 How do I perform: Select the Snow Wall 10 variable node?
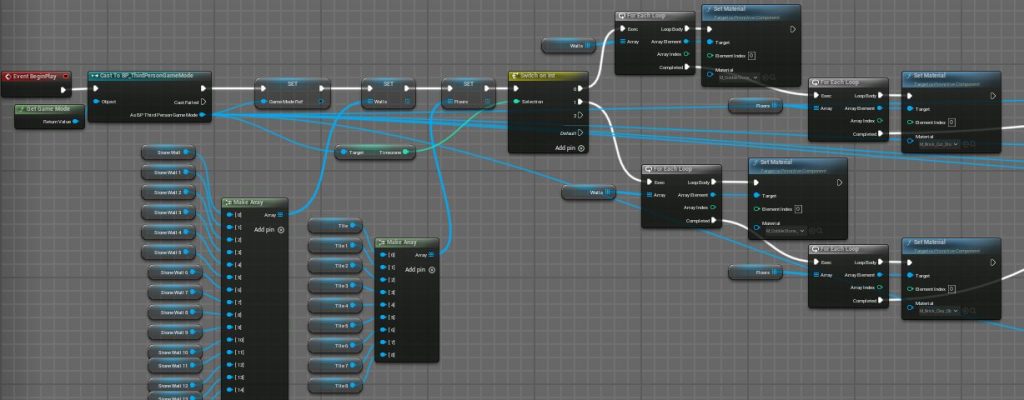tap(171, 353)
